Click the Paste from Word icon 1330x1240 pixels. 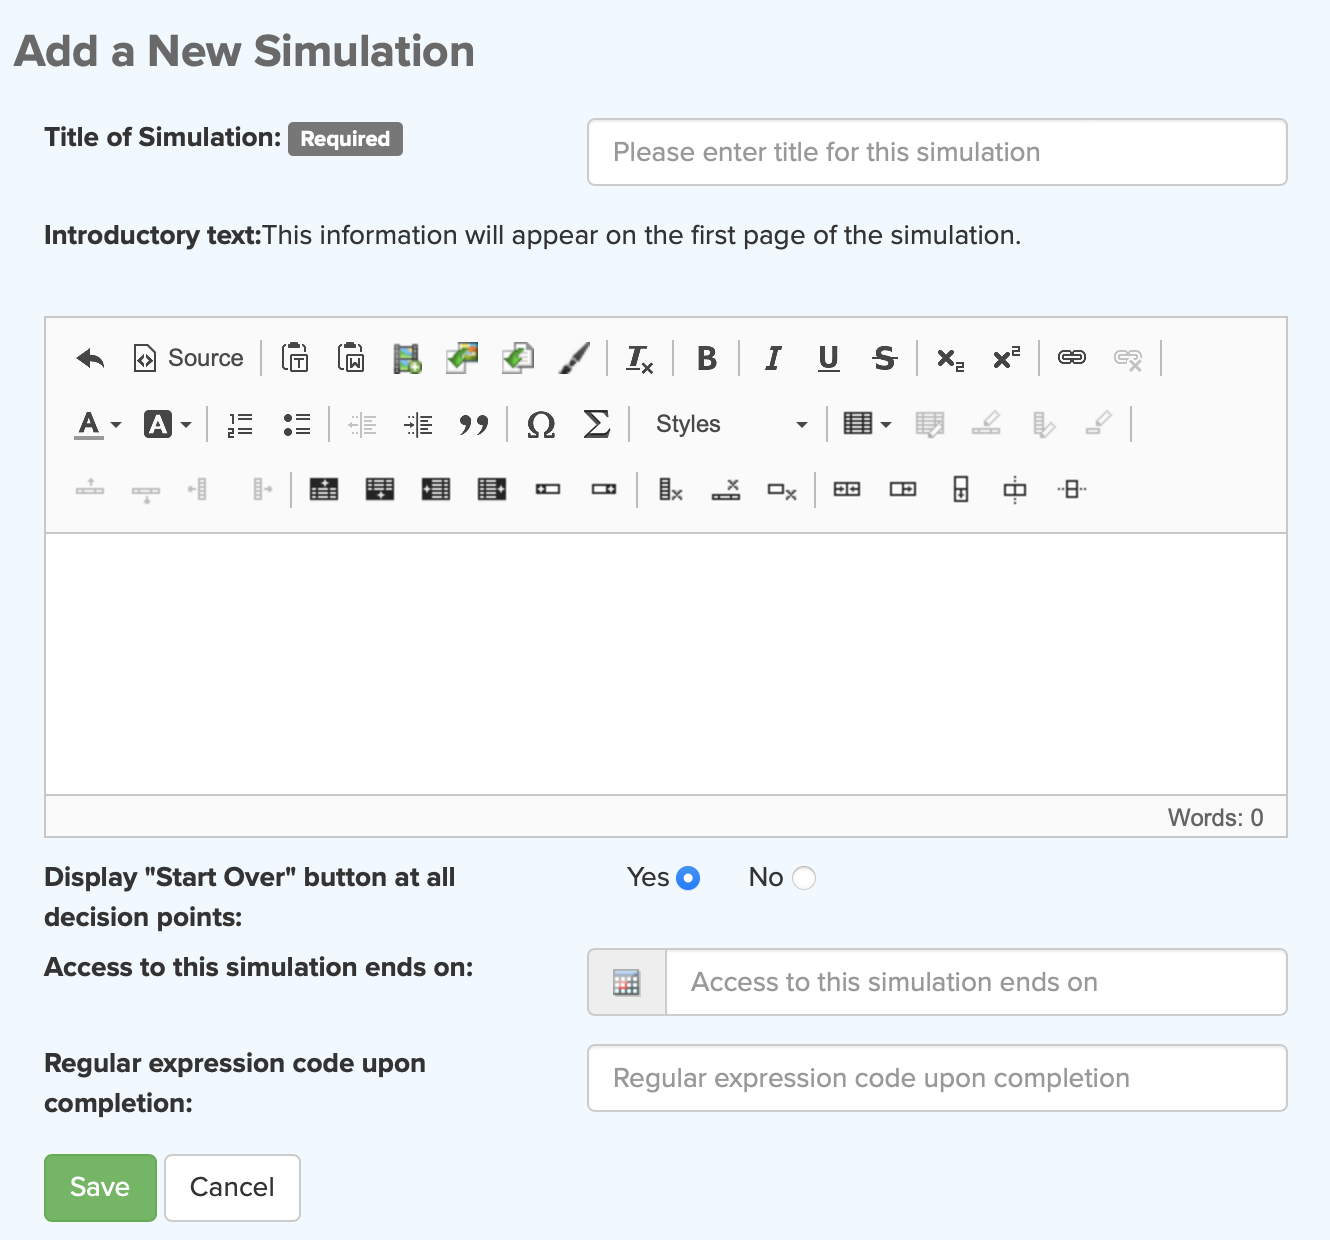click(x=351, y=358)
